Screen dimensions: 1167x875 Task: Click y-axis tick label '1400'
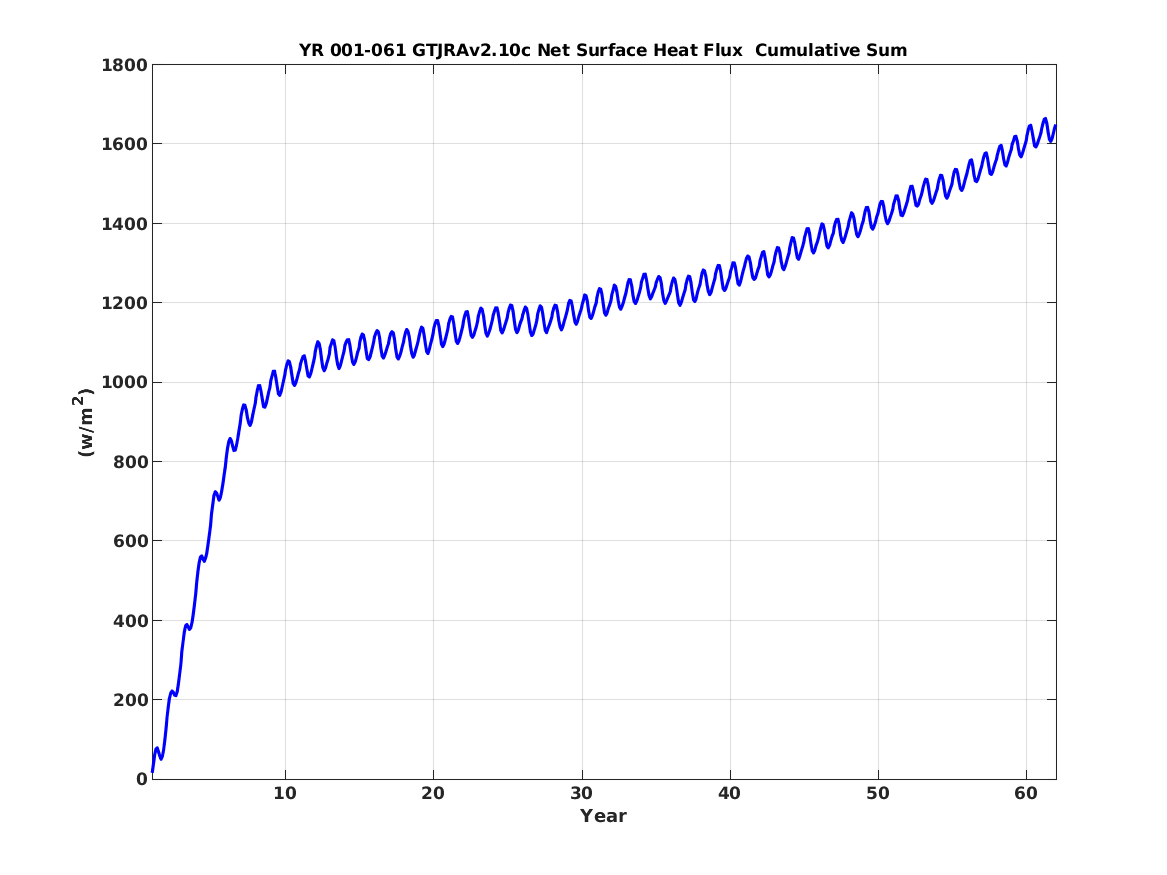point(125,224)
